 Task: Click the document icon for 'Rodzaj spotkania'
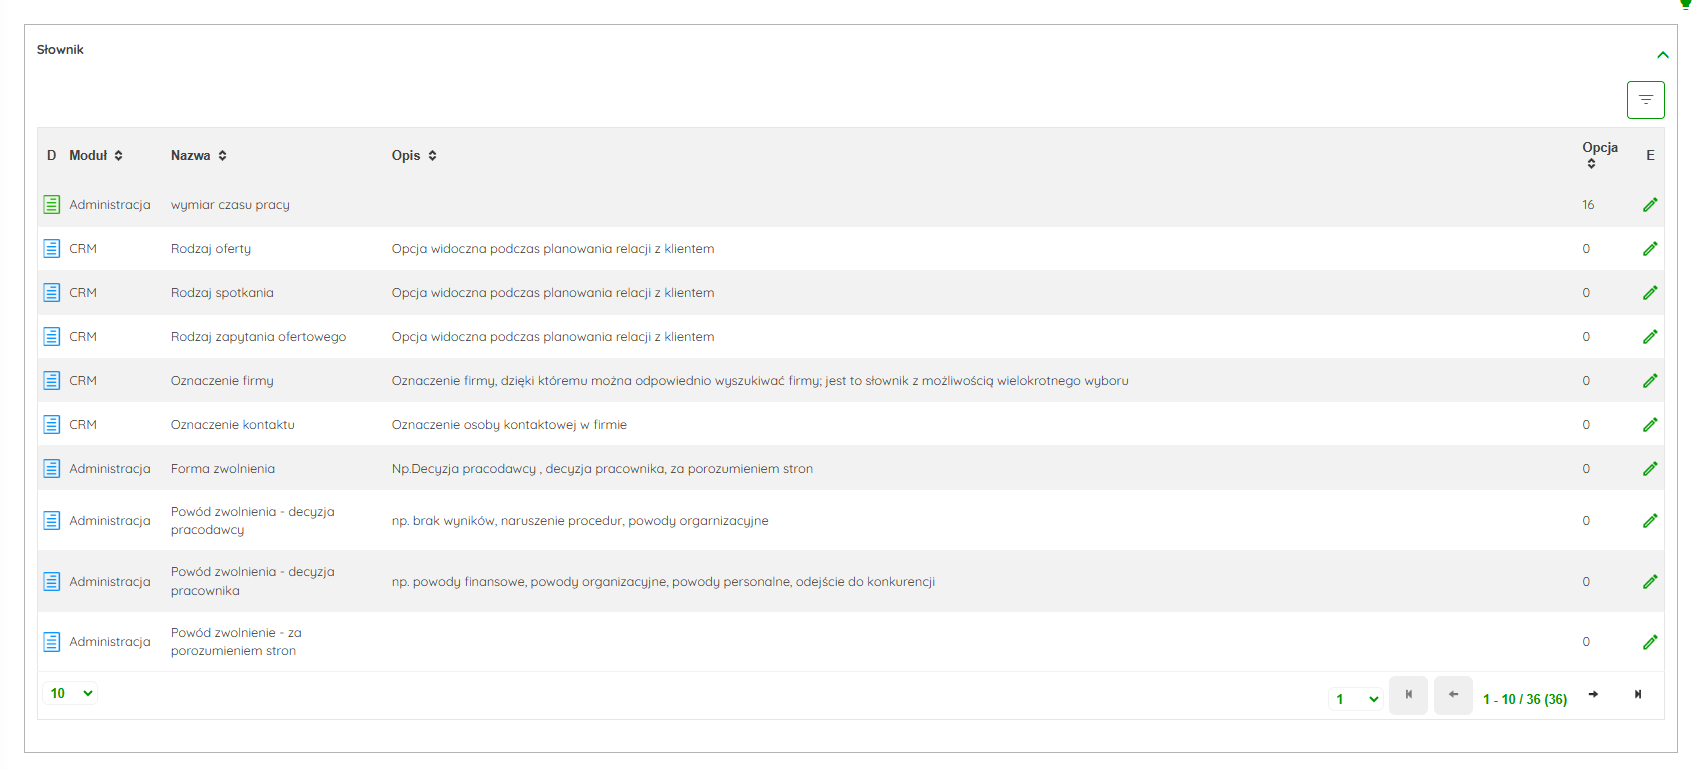click(x=52, y=293)
